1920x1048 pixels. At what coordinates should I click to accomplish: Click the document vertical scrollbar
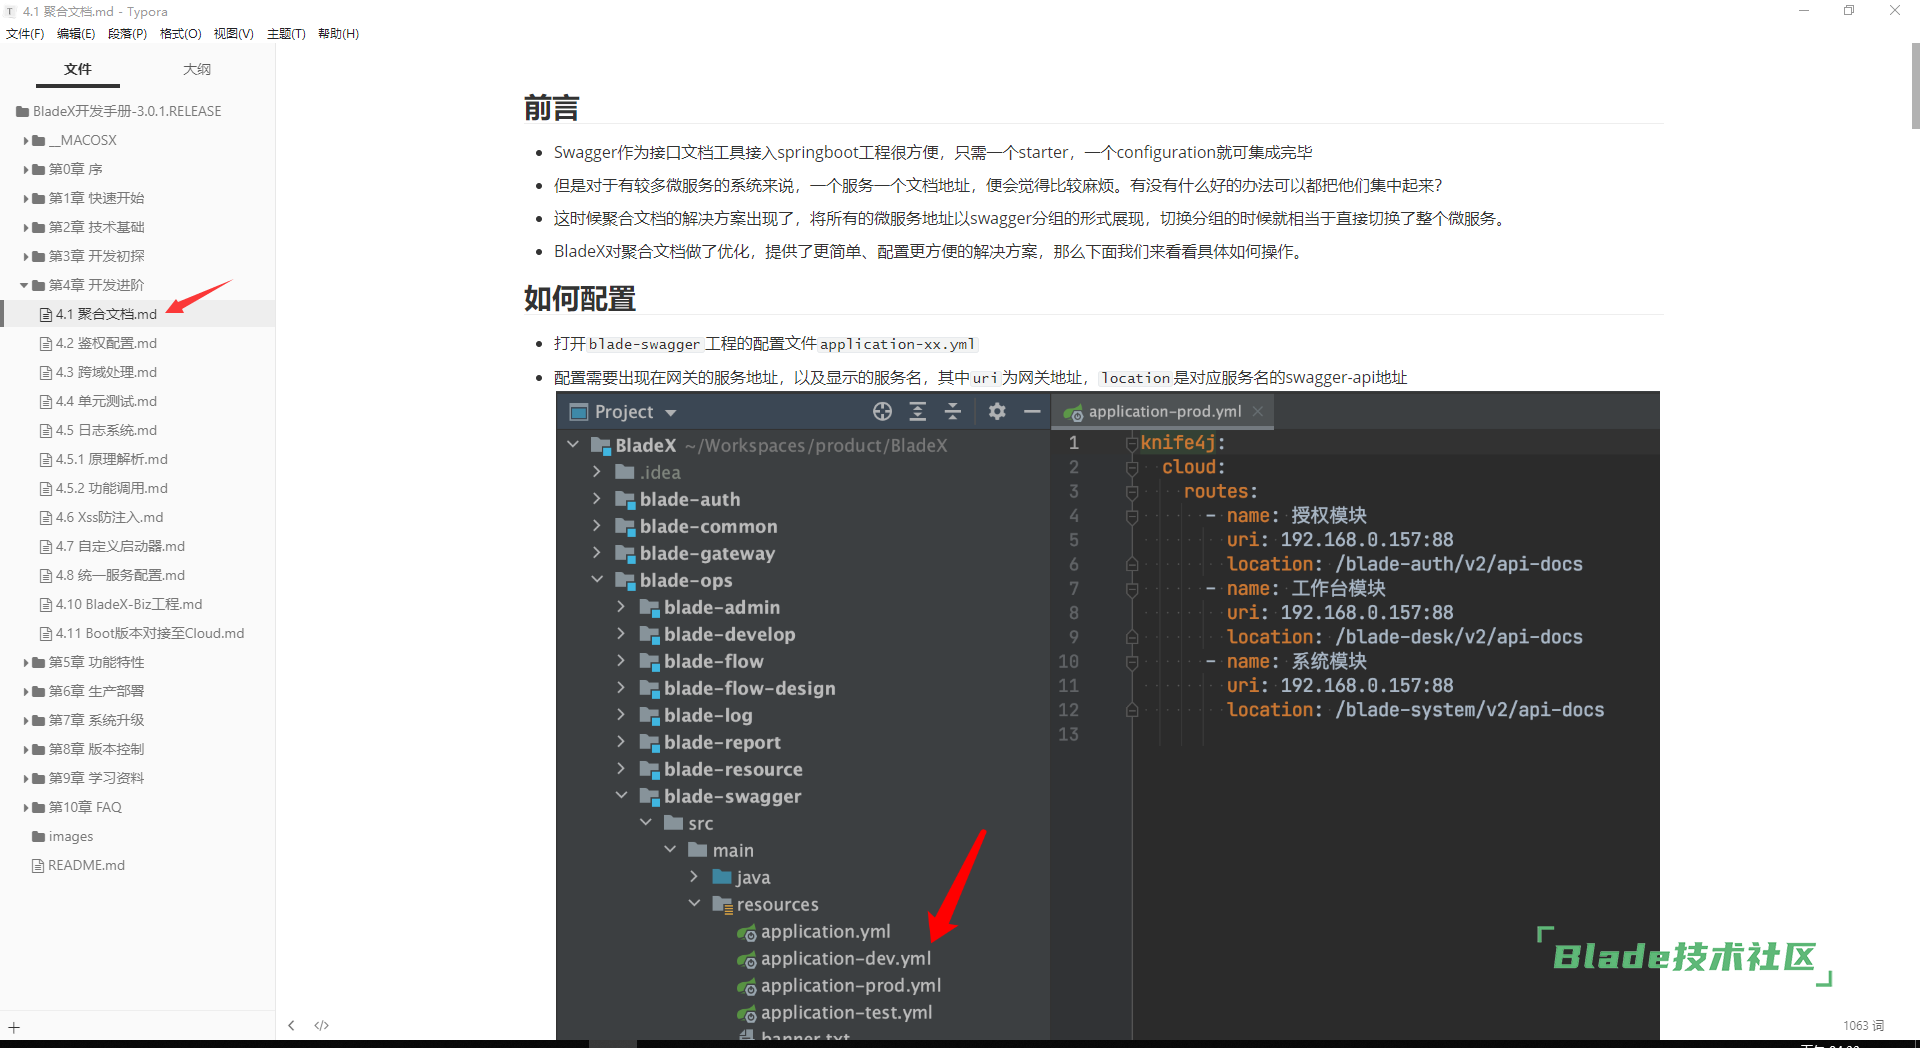click(x=1915, y=86)
